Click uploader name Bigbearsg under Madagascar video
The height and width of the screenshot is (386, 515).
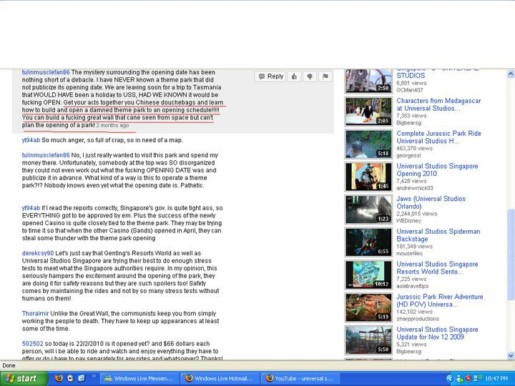(409, 123)
